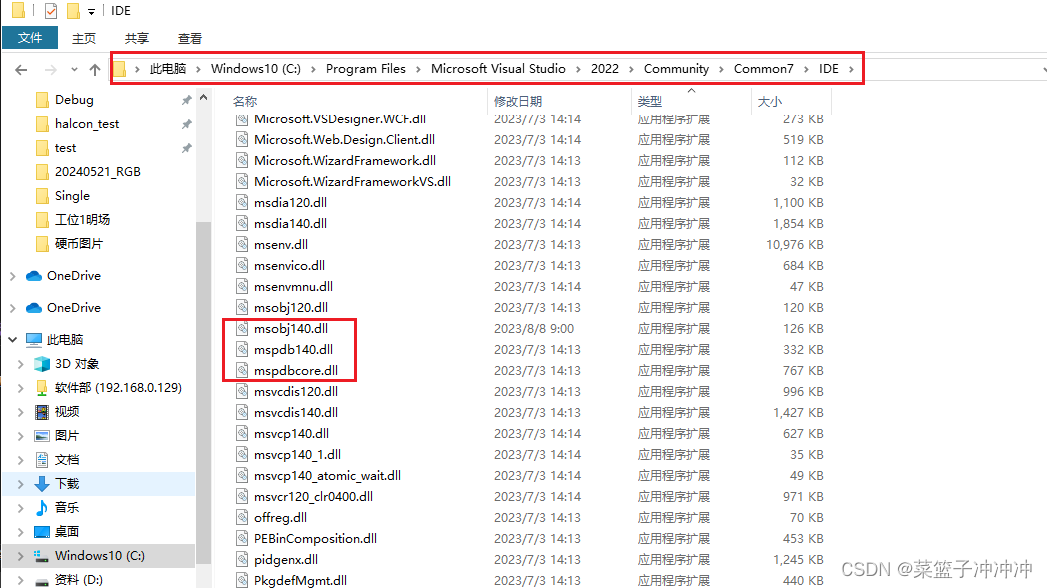Click the 资料 (D:) drive icon
1047x588 pixels.
pos(42,581)
